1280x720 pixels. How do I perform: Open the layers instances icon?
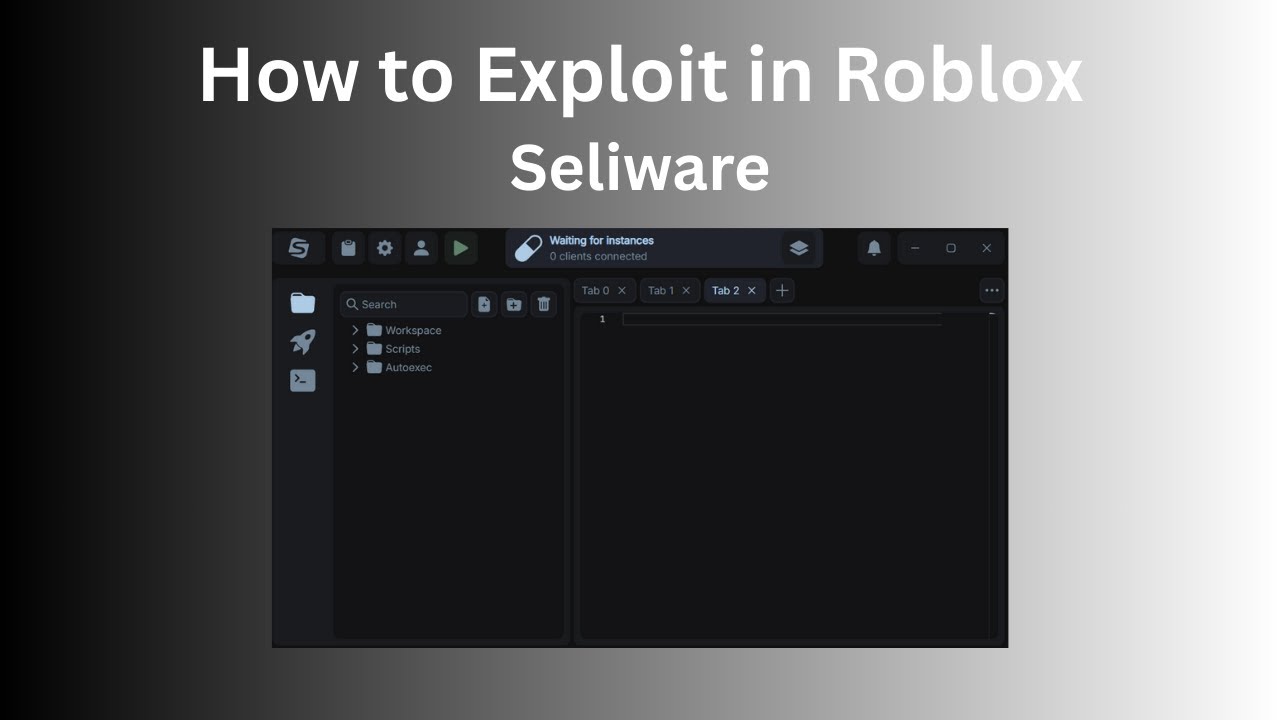pyautogui.click(x=798, y=248)
